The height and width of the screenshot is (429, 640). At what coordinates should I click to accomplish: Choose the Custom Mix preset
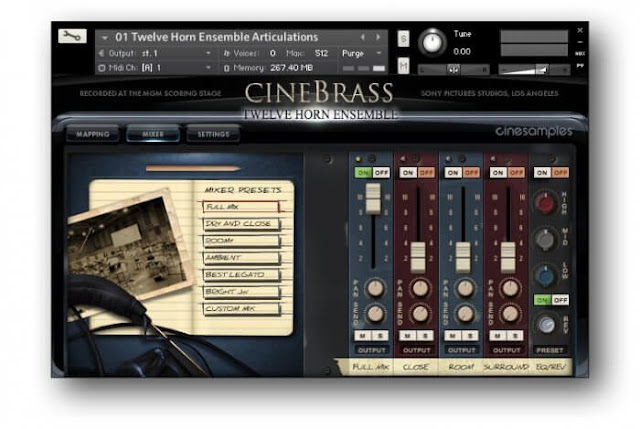[x=241, y=309]
